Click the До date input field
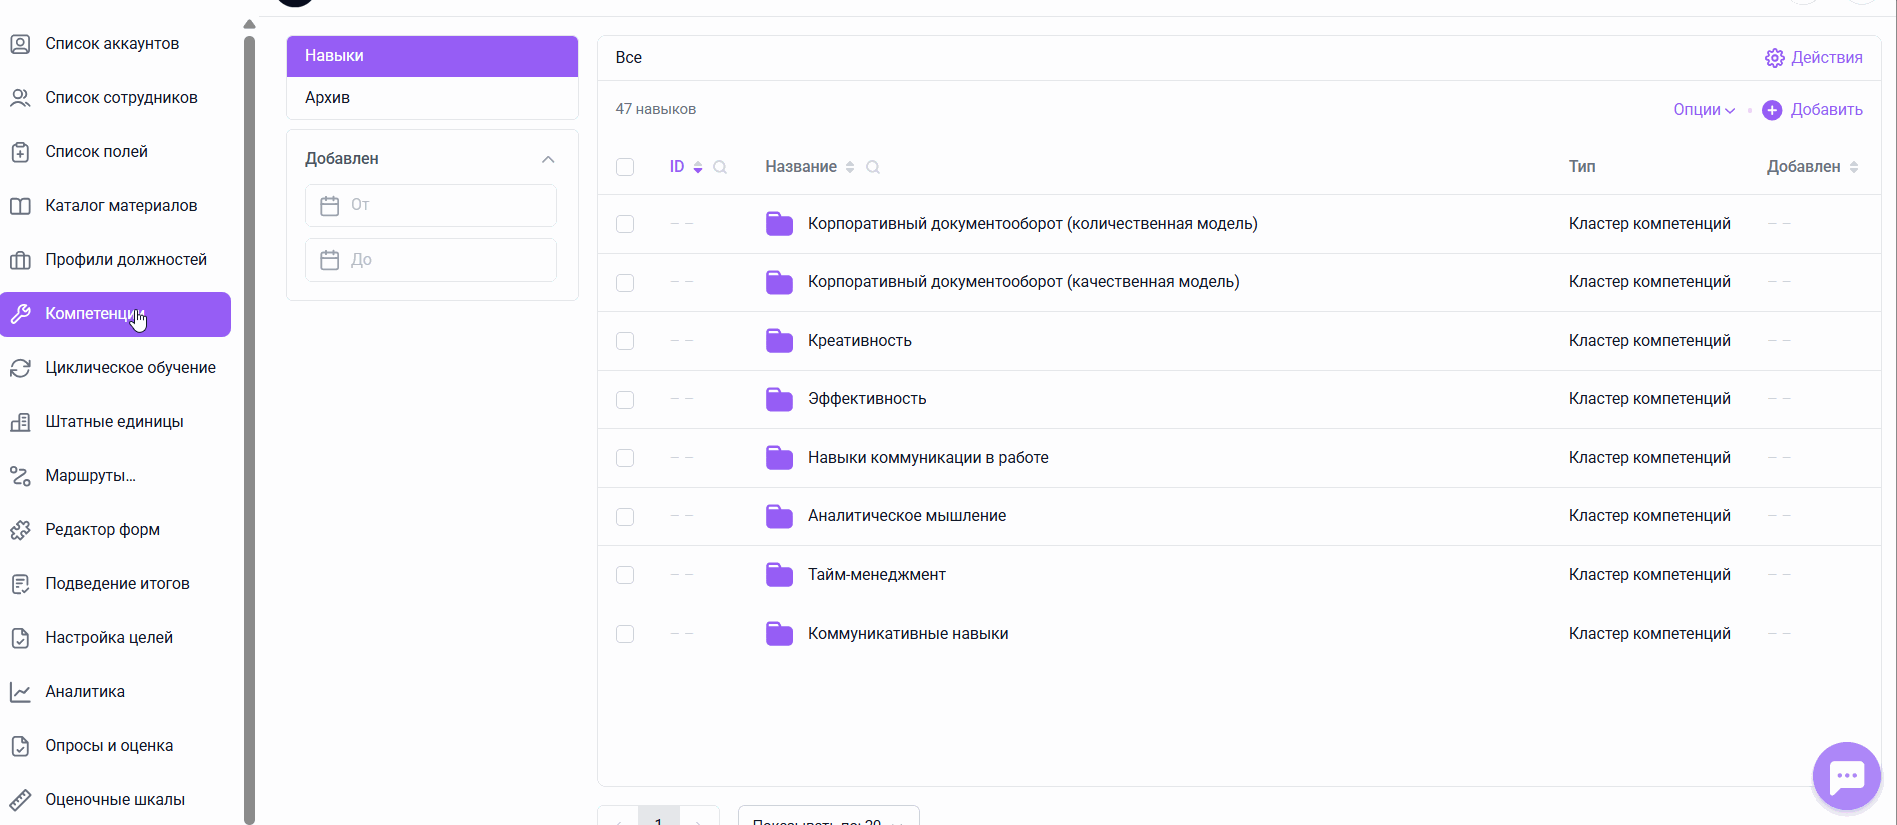Viewport: 1897px width, 825px height. point(440,260)
